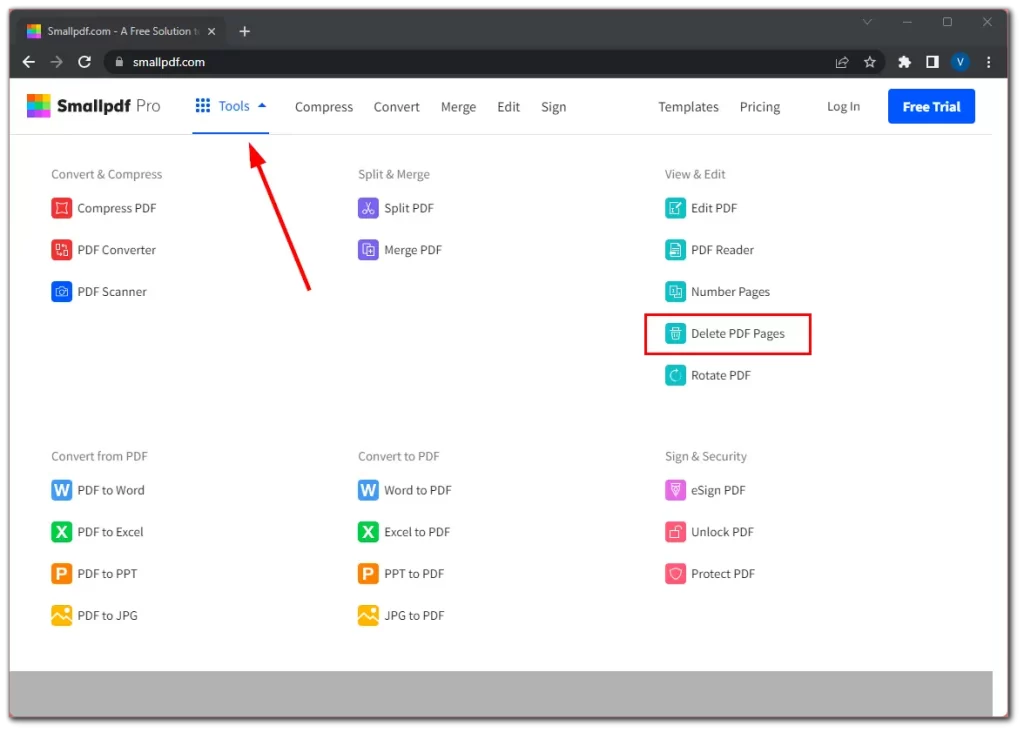Open the Merge menu item

point(458,106)
